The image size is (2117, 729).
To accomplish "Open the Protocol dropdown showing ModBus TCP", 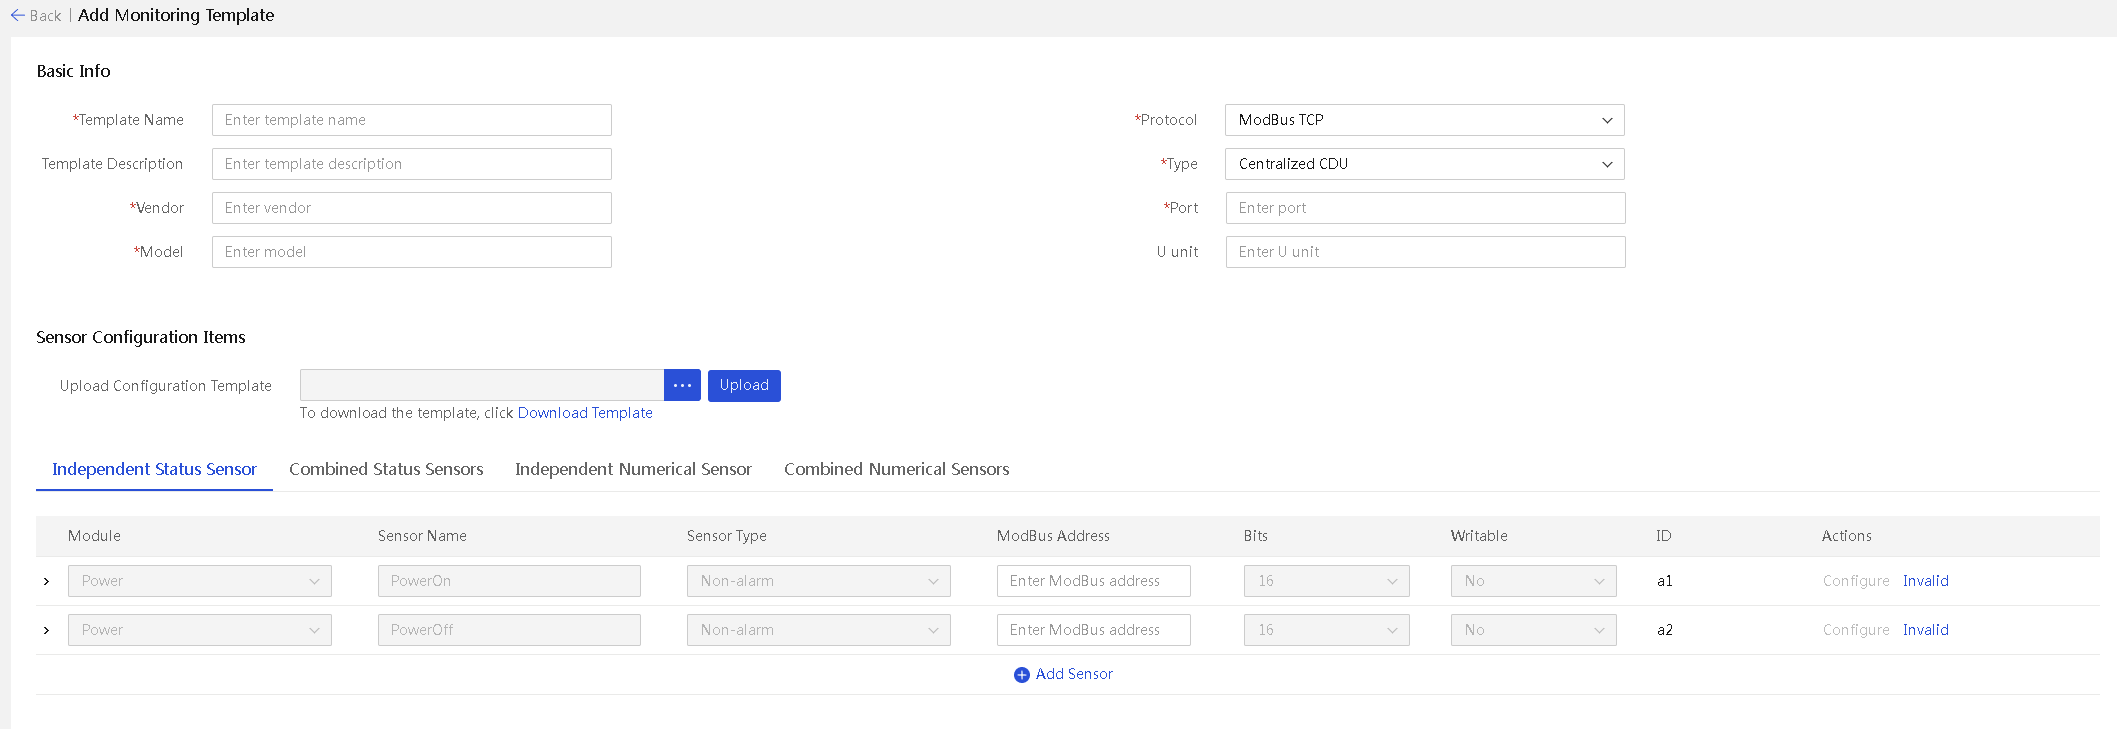I will (1424, 120).
